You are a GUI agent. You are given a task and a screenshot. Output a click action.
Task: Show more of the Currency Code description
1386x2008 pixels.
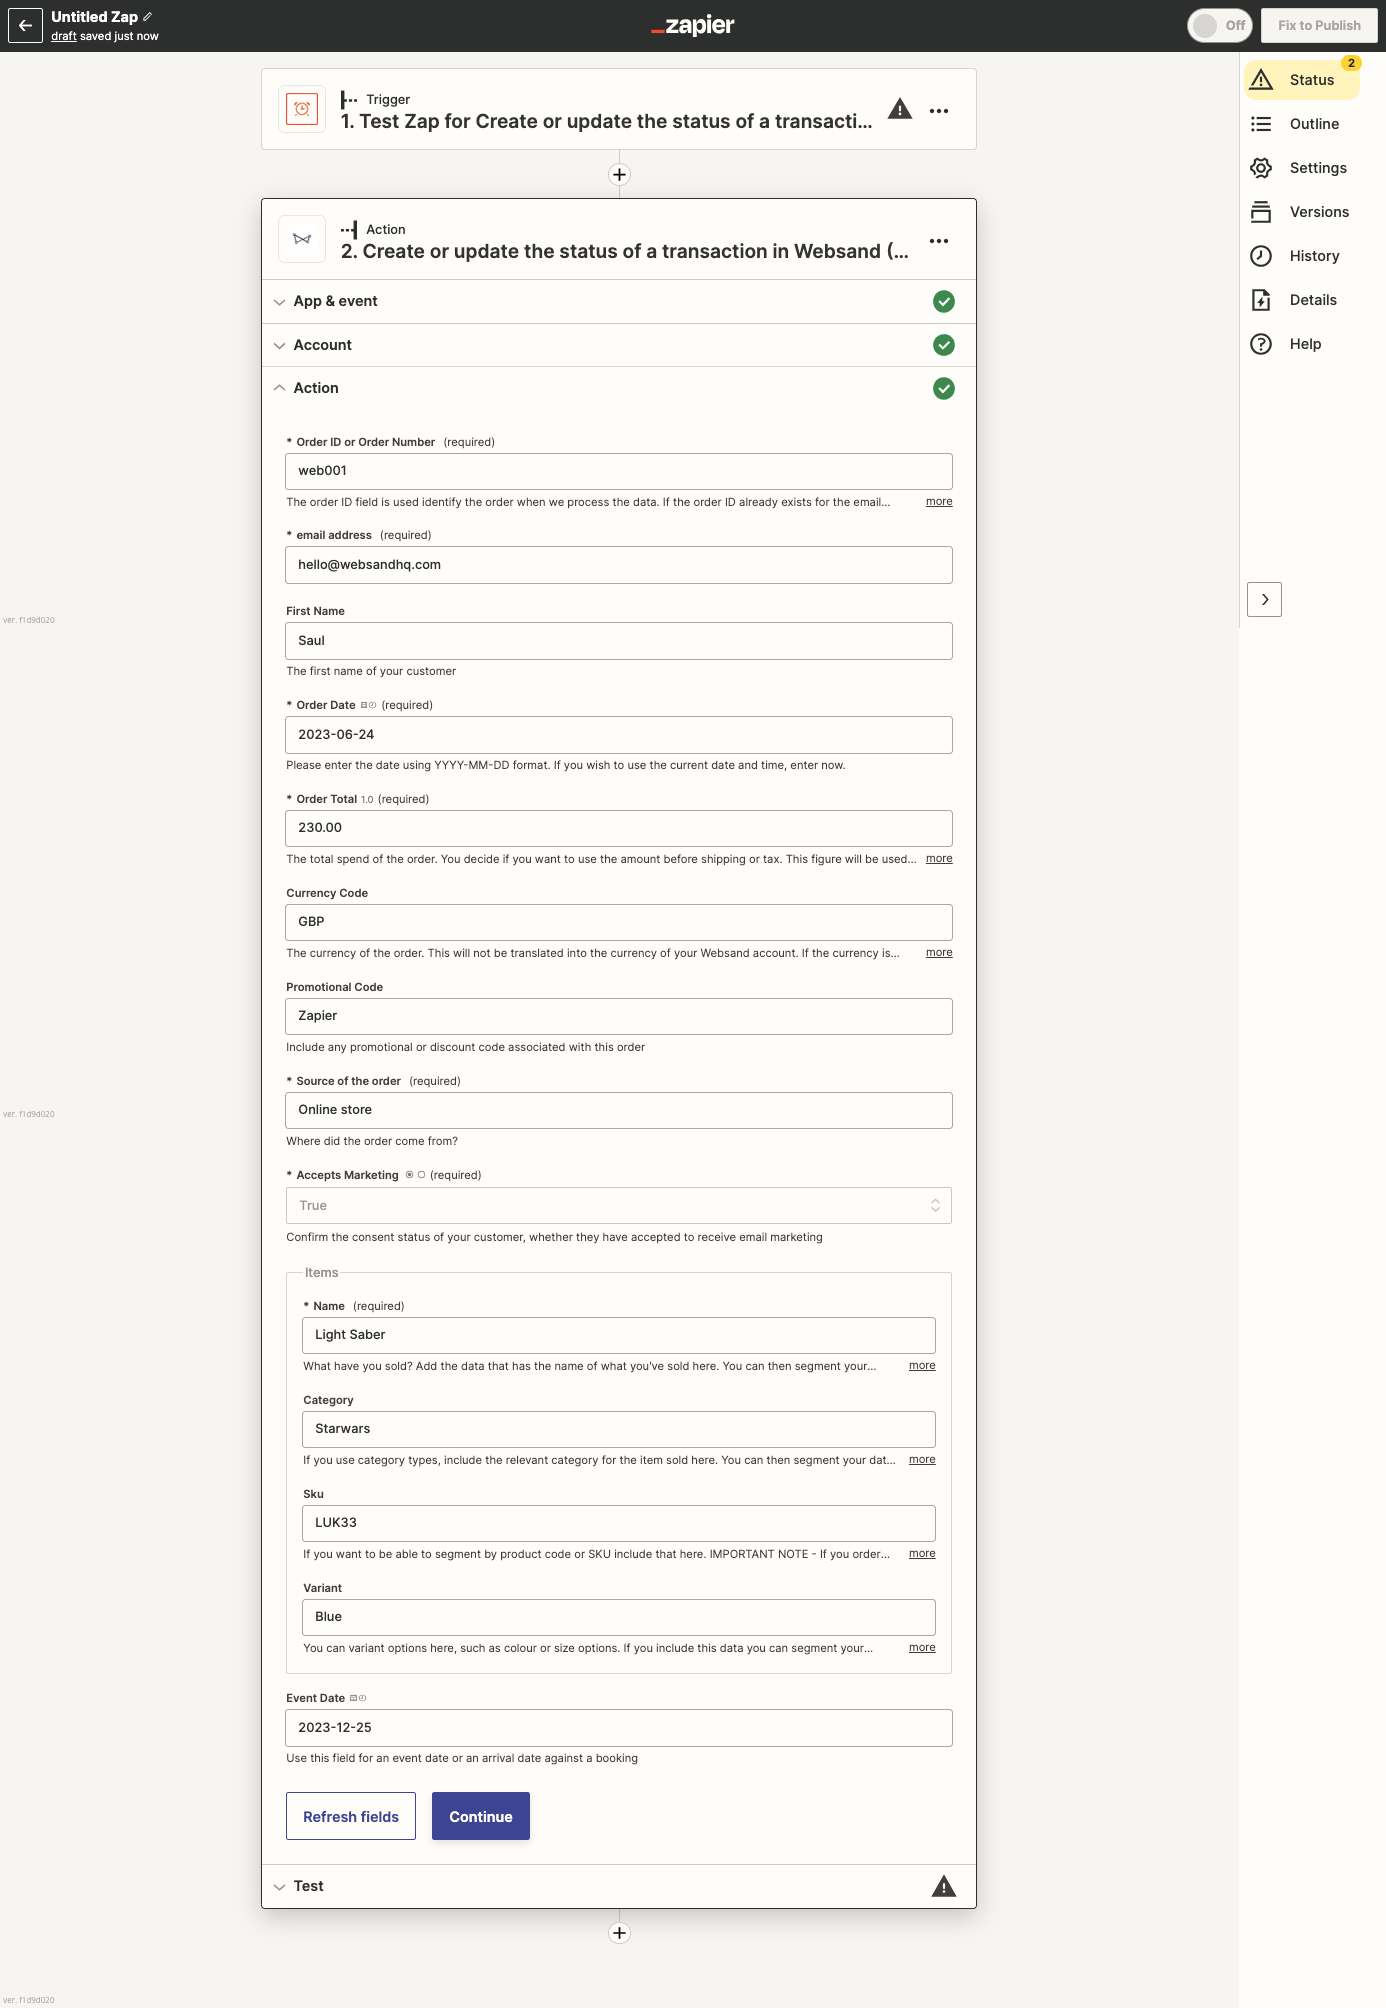coord(939,953)
